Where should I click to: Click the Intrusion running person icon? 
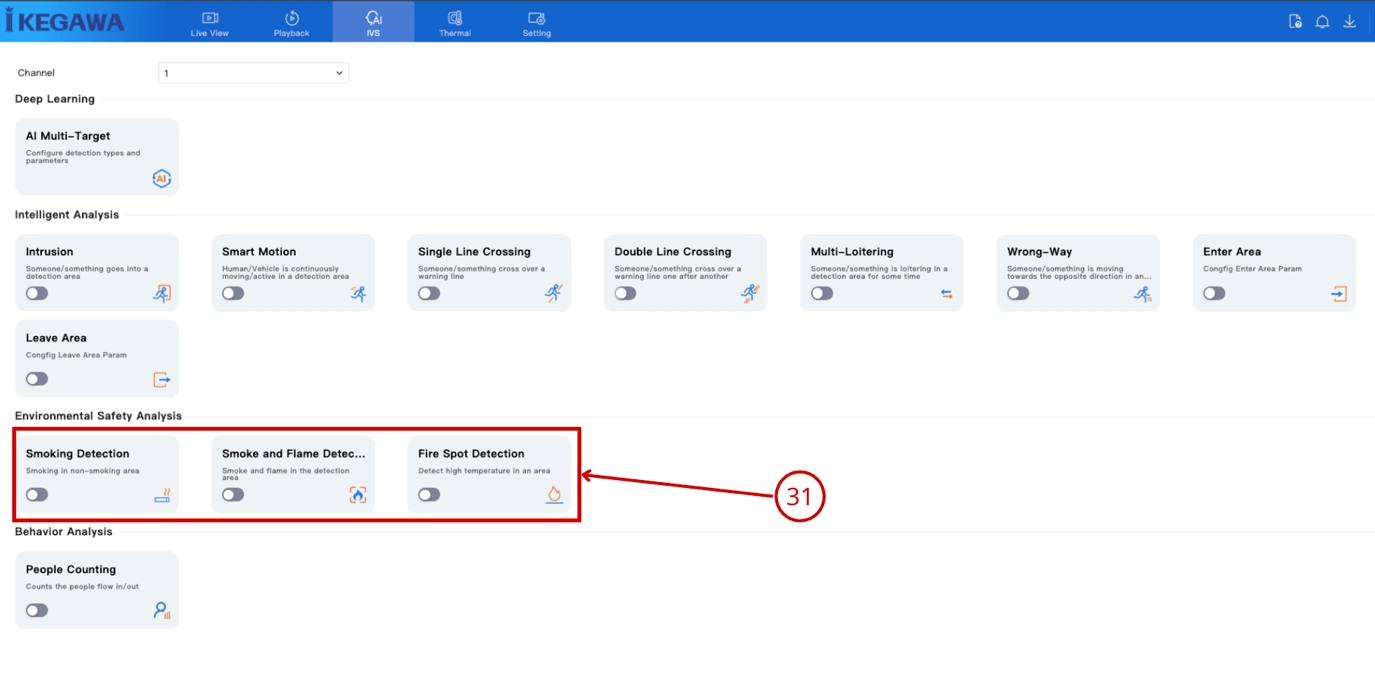tap(161, 293)
